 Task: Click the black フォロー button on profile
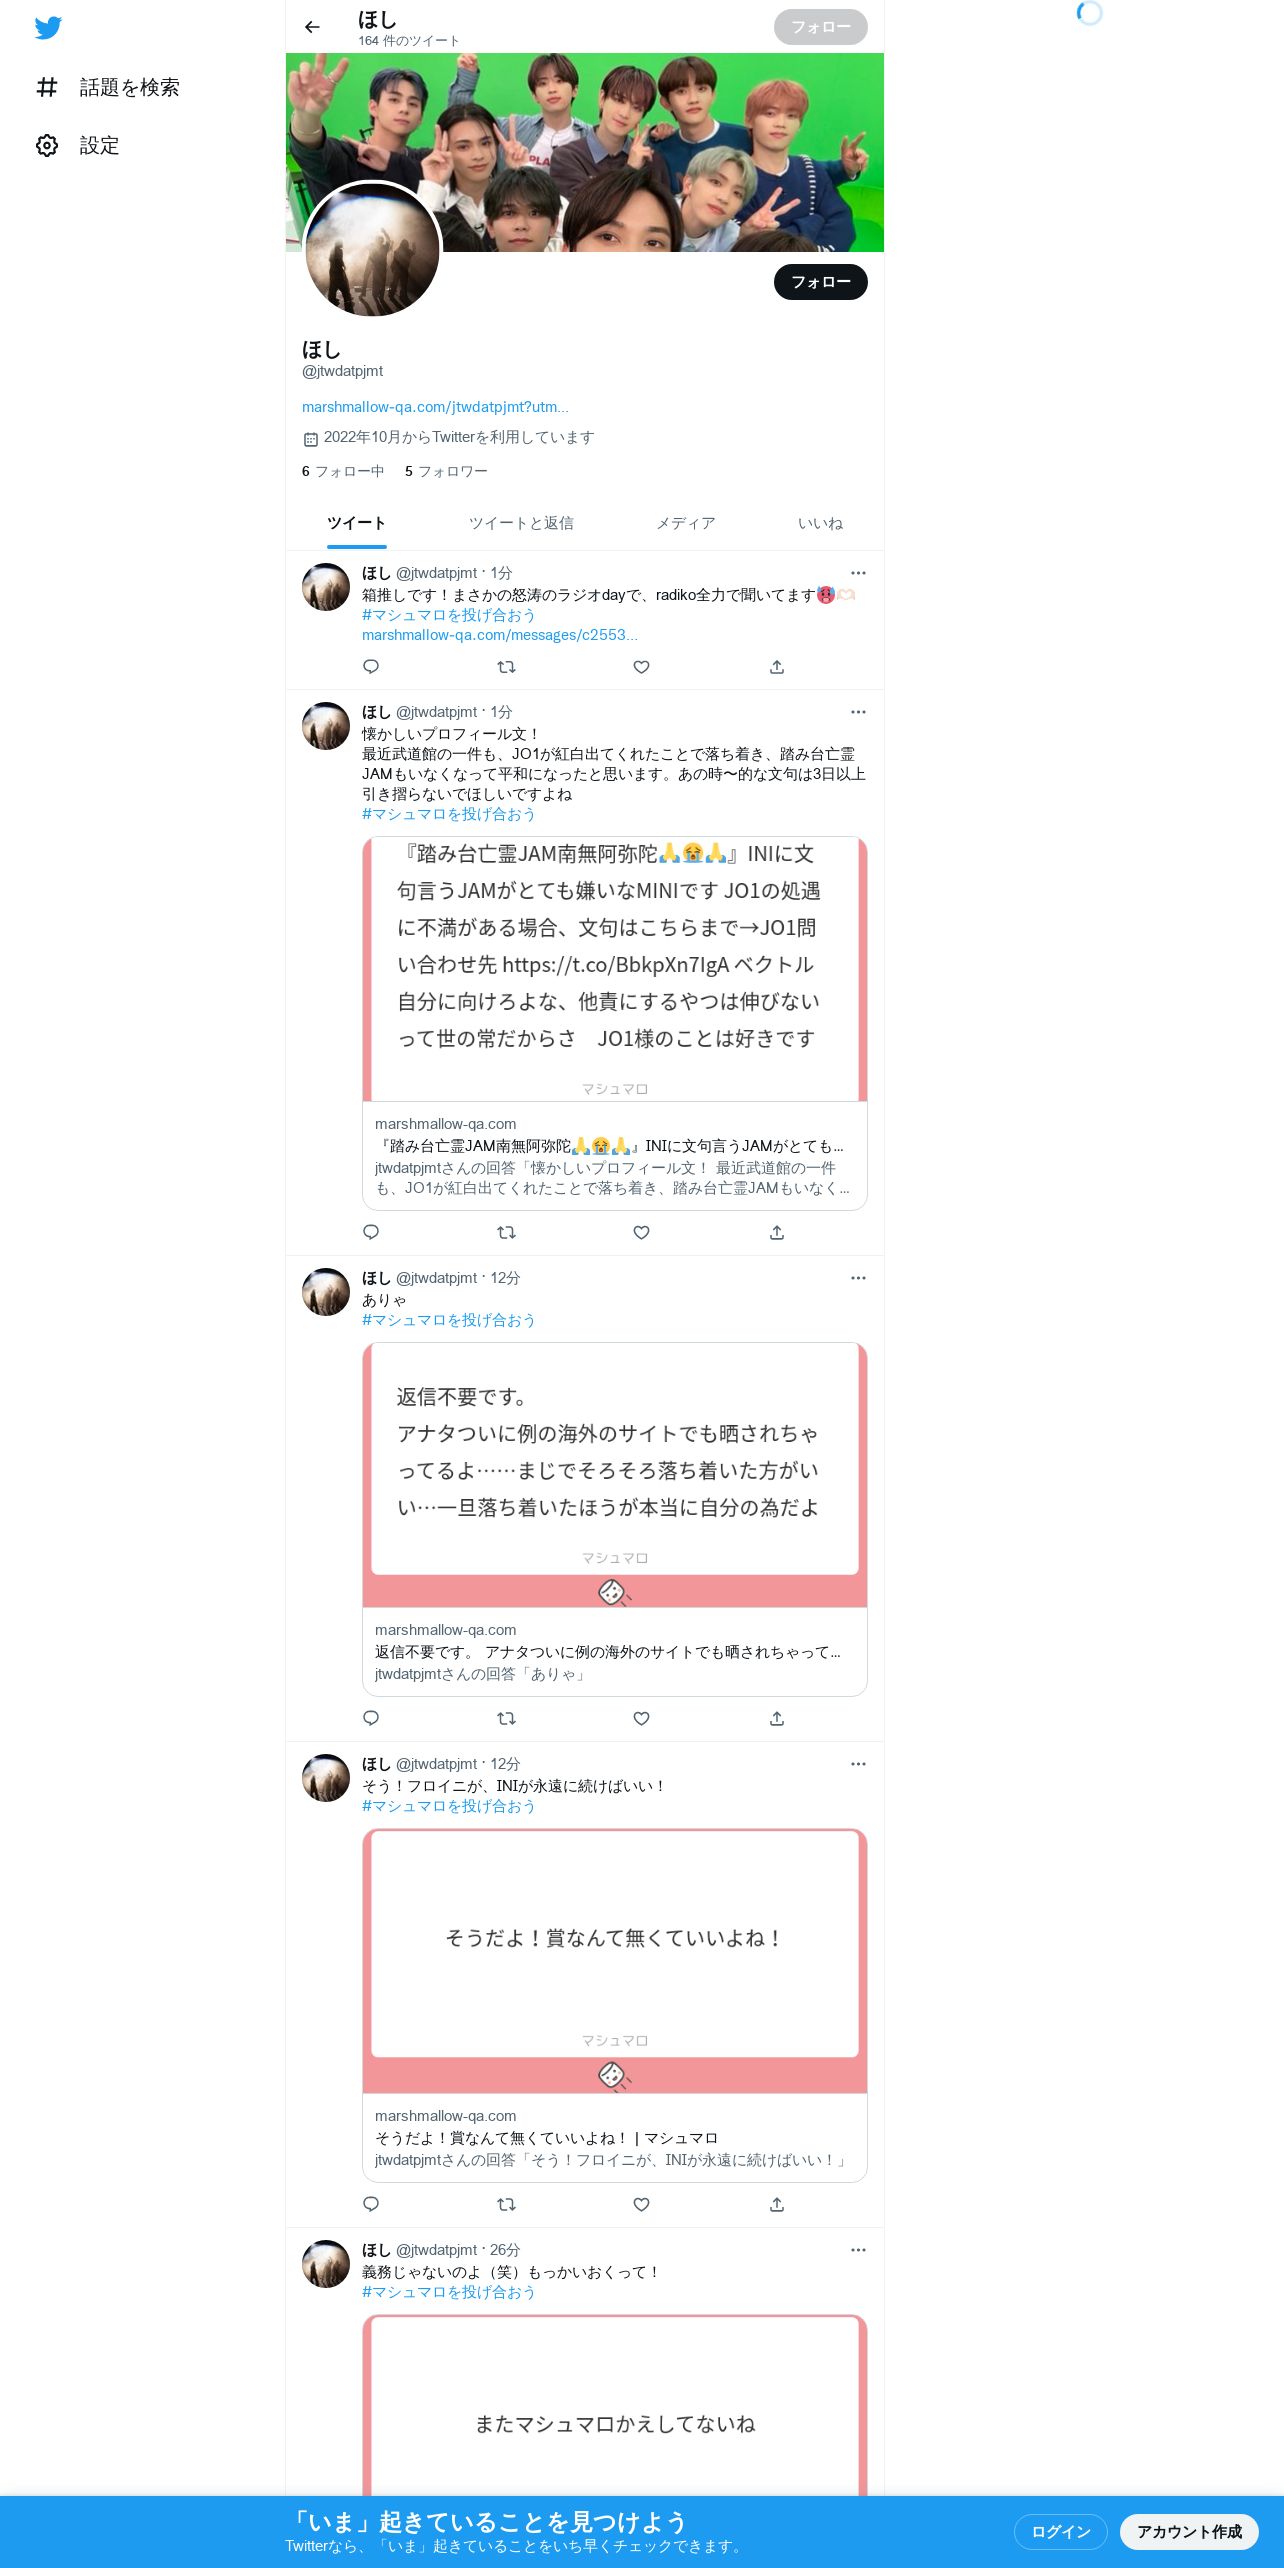point(821,282)
